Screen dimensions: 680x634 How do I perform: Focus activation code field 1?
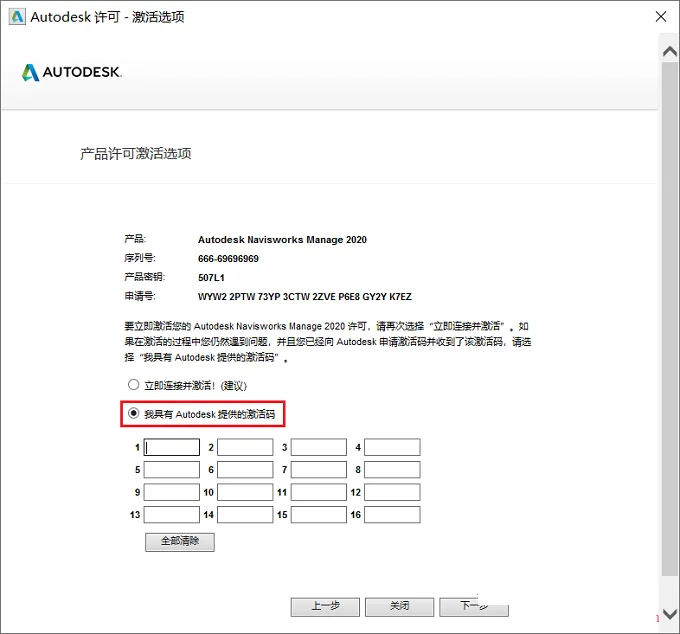[172, 447]
